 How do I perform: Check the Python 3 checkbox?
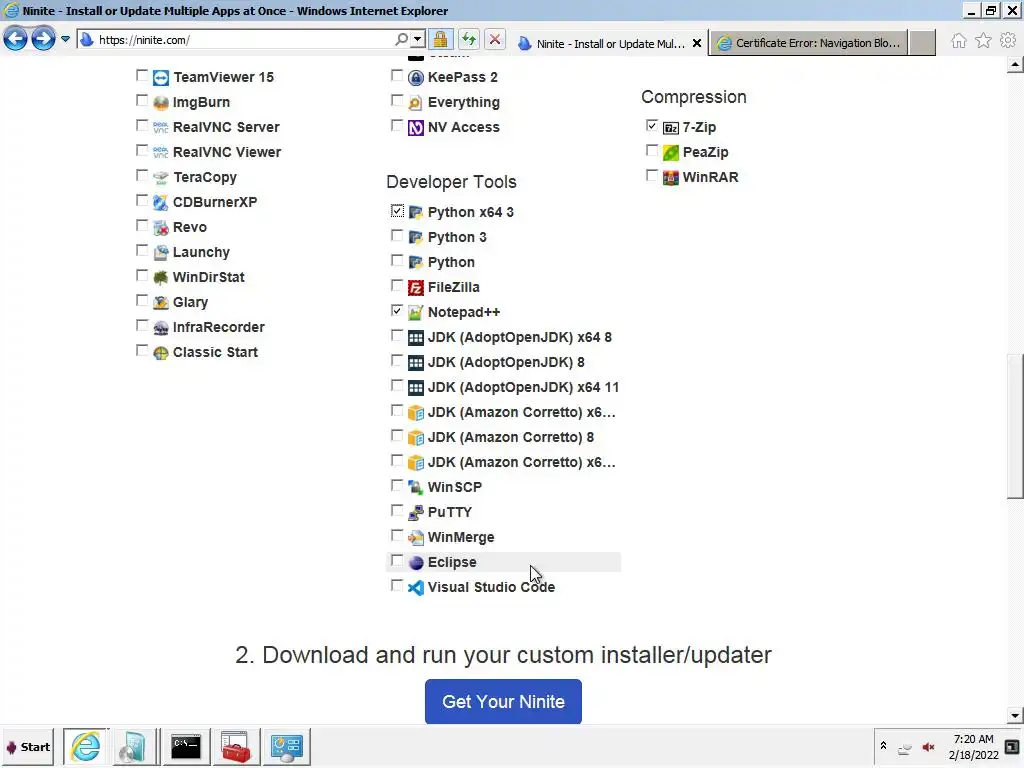tap(397, 236)
